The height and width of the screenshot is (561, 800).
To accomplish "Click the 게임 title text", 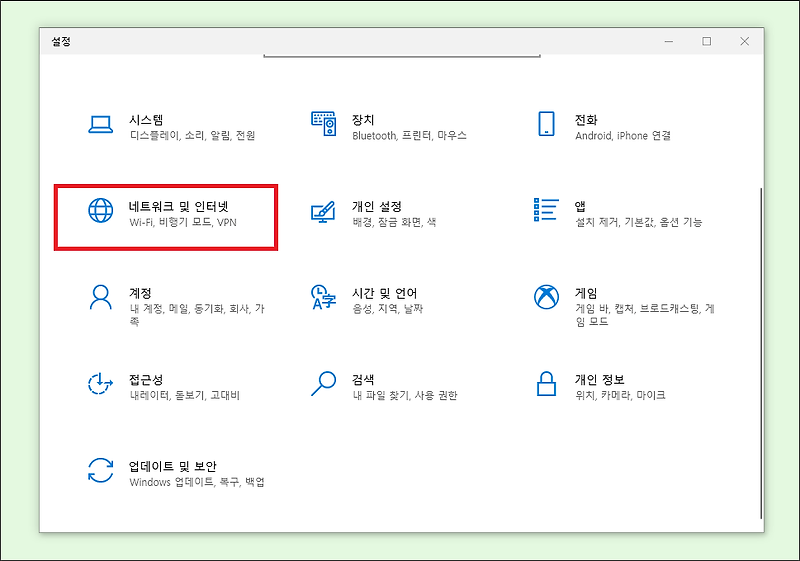I will (x=586, y=293).
